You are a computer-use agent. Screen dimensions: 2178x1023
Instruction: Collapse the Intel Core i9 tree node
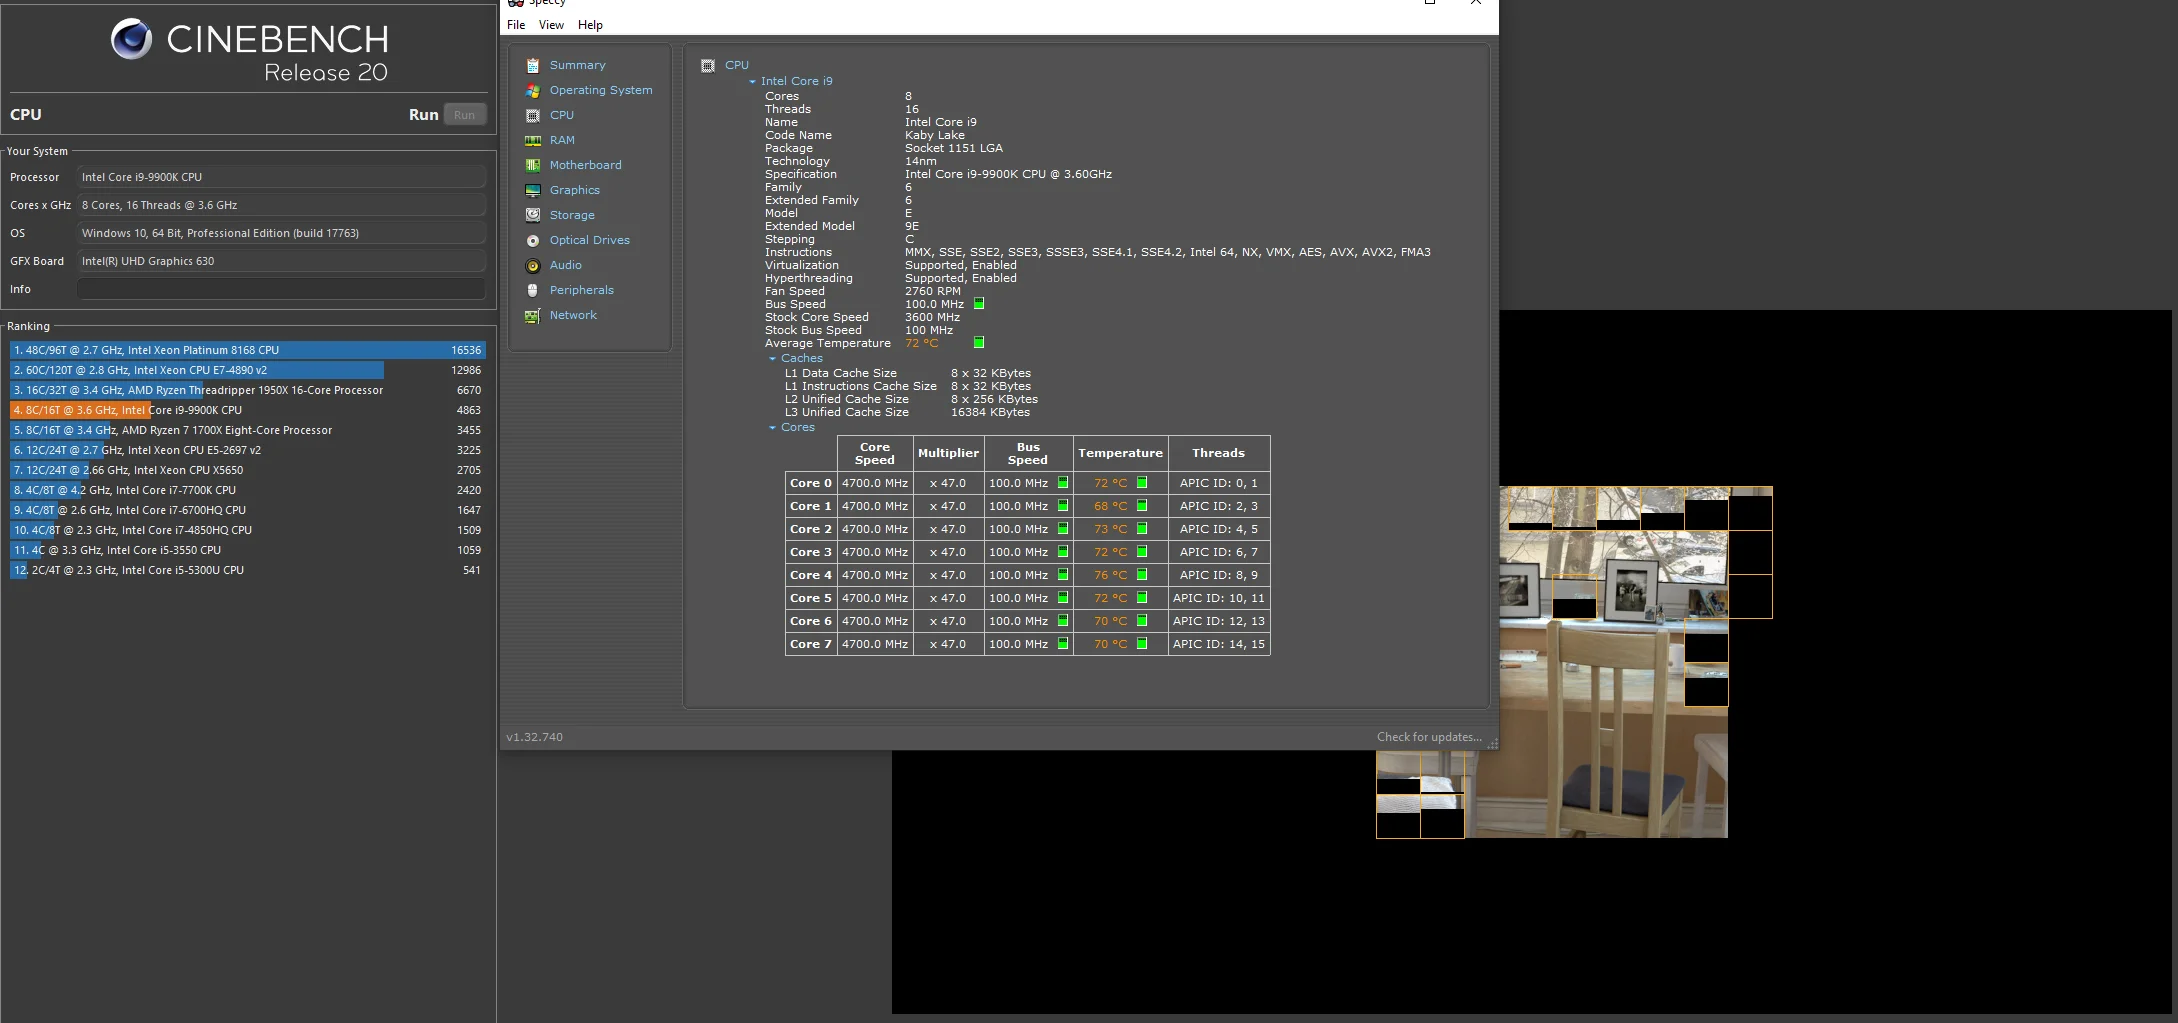click(752, 81)
